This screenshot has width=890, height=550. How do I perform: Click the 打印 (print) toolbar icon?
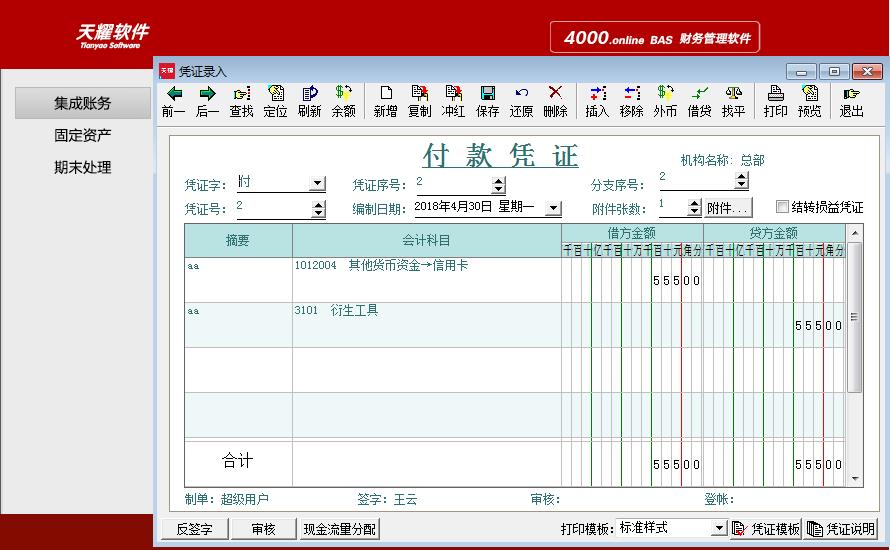click(775, 94)
